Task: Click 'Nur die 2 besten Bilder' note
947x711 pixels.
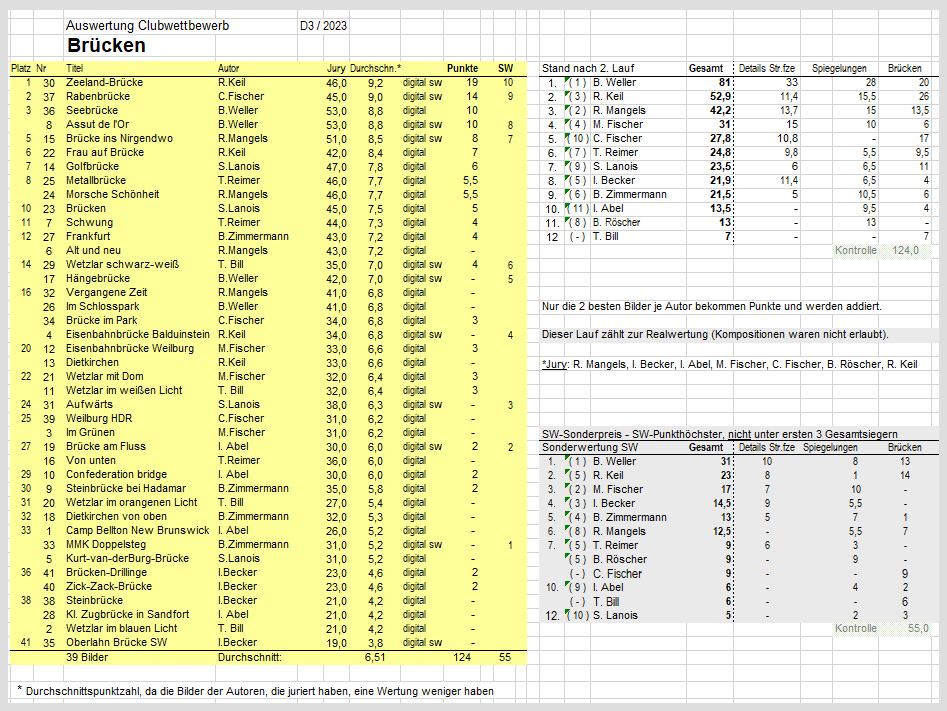Action: (711, 306)
